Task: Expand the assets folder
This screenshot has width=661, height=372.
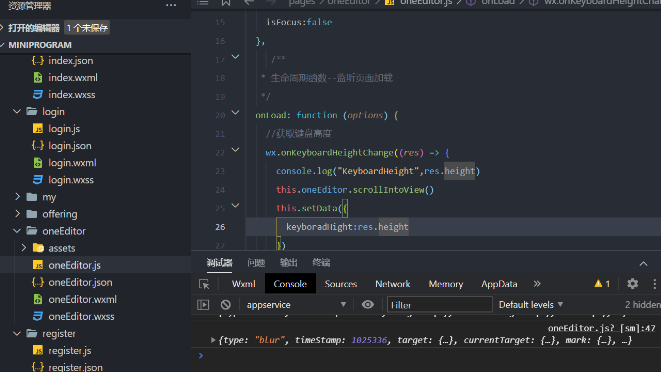Action: pyautogui.click(x=24, y=248)
